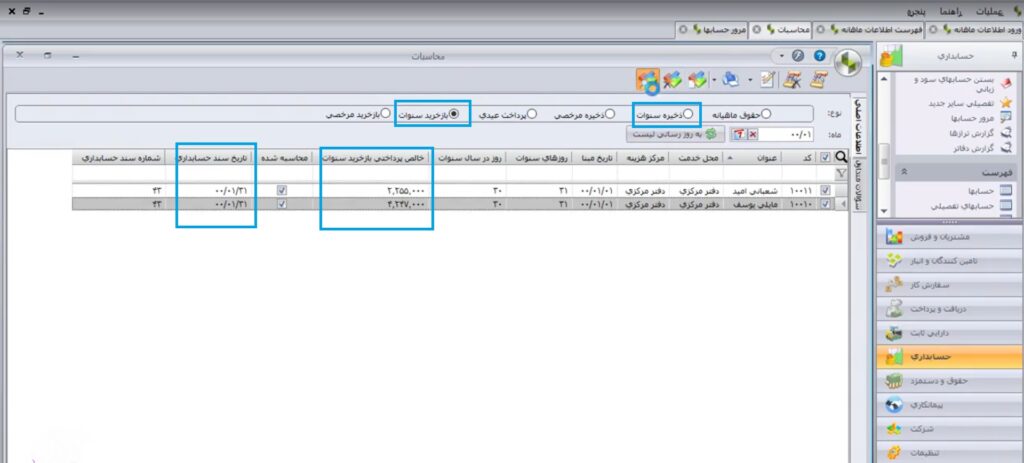Screen dimensions: 1024x463
Task: Click the green cards icon with red cross
Action: tap(672, 80)
